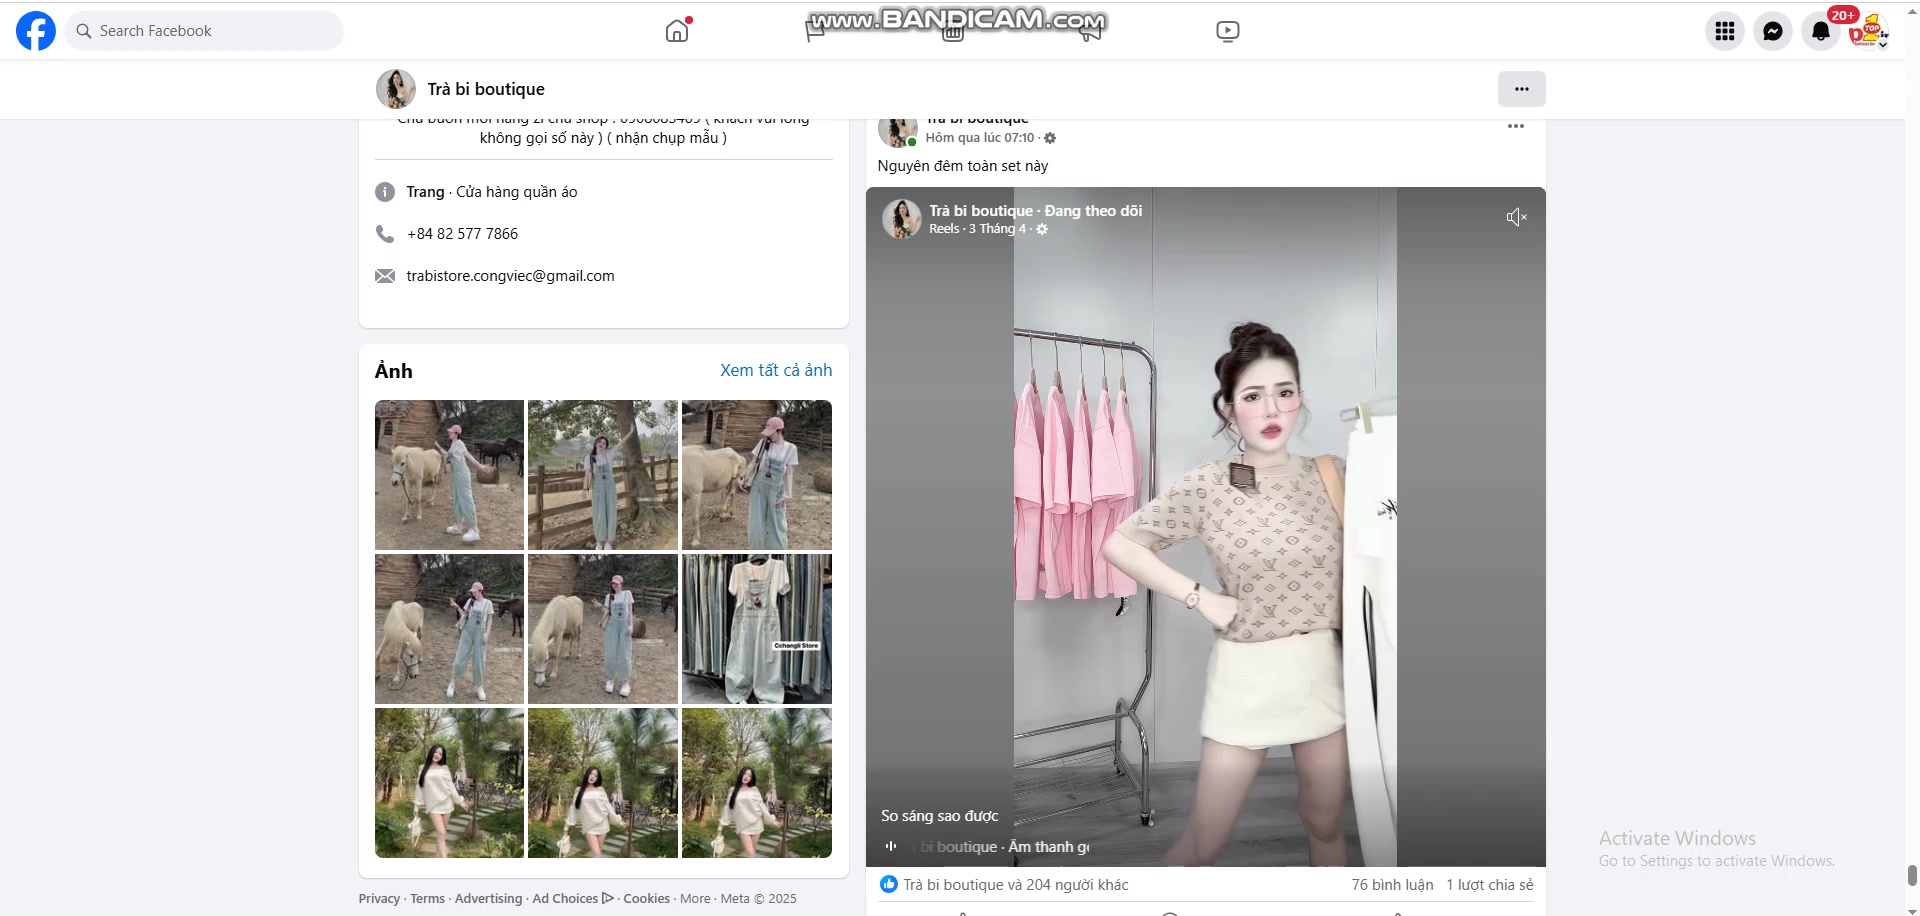Open the page options three-dot menu
The image size is (1920, 916).
click(1521, 89)
